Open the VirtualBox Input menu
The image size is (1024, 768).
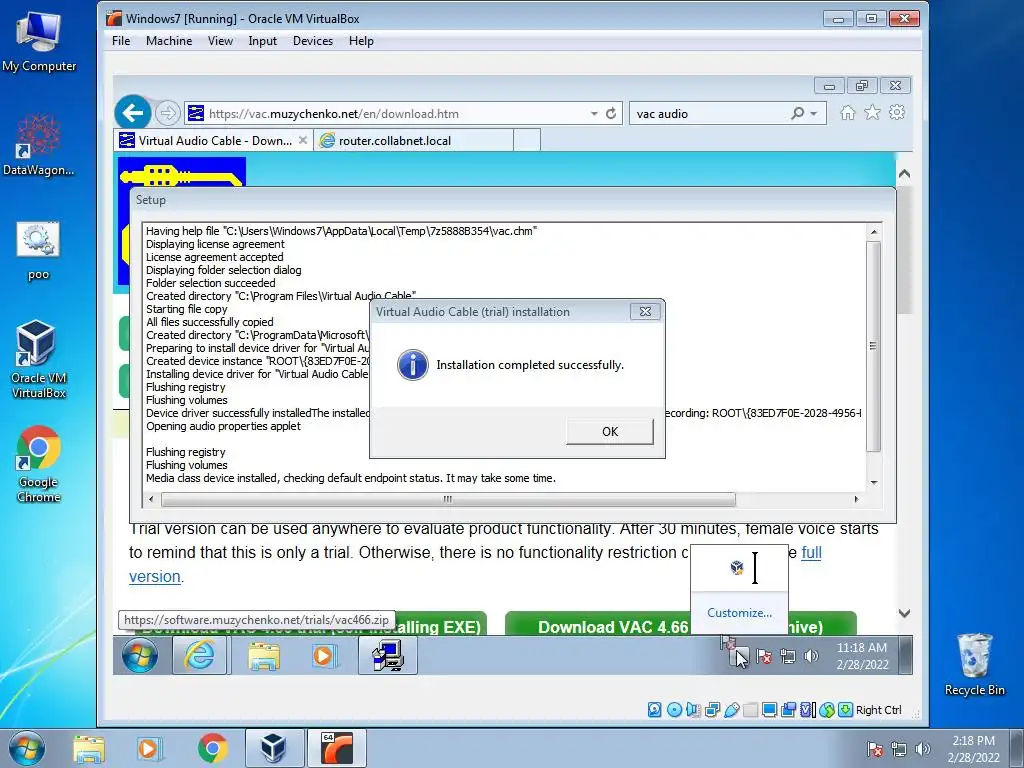263,41
